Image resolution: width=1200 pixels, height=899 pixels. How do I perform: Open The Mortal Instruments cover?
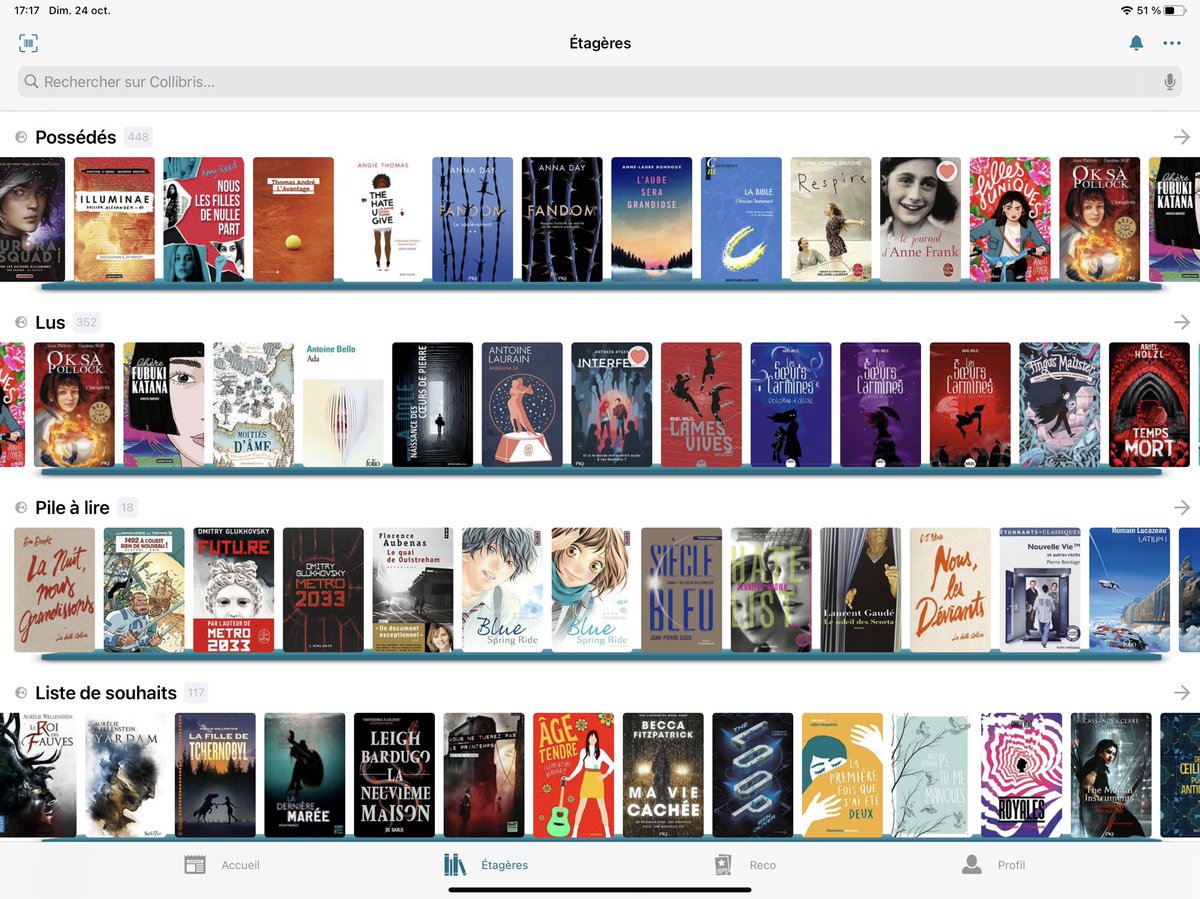1111,775
